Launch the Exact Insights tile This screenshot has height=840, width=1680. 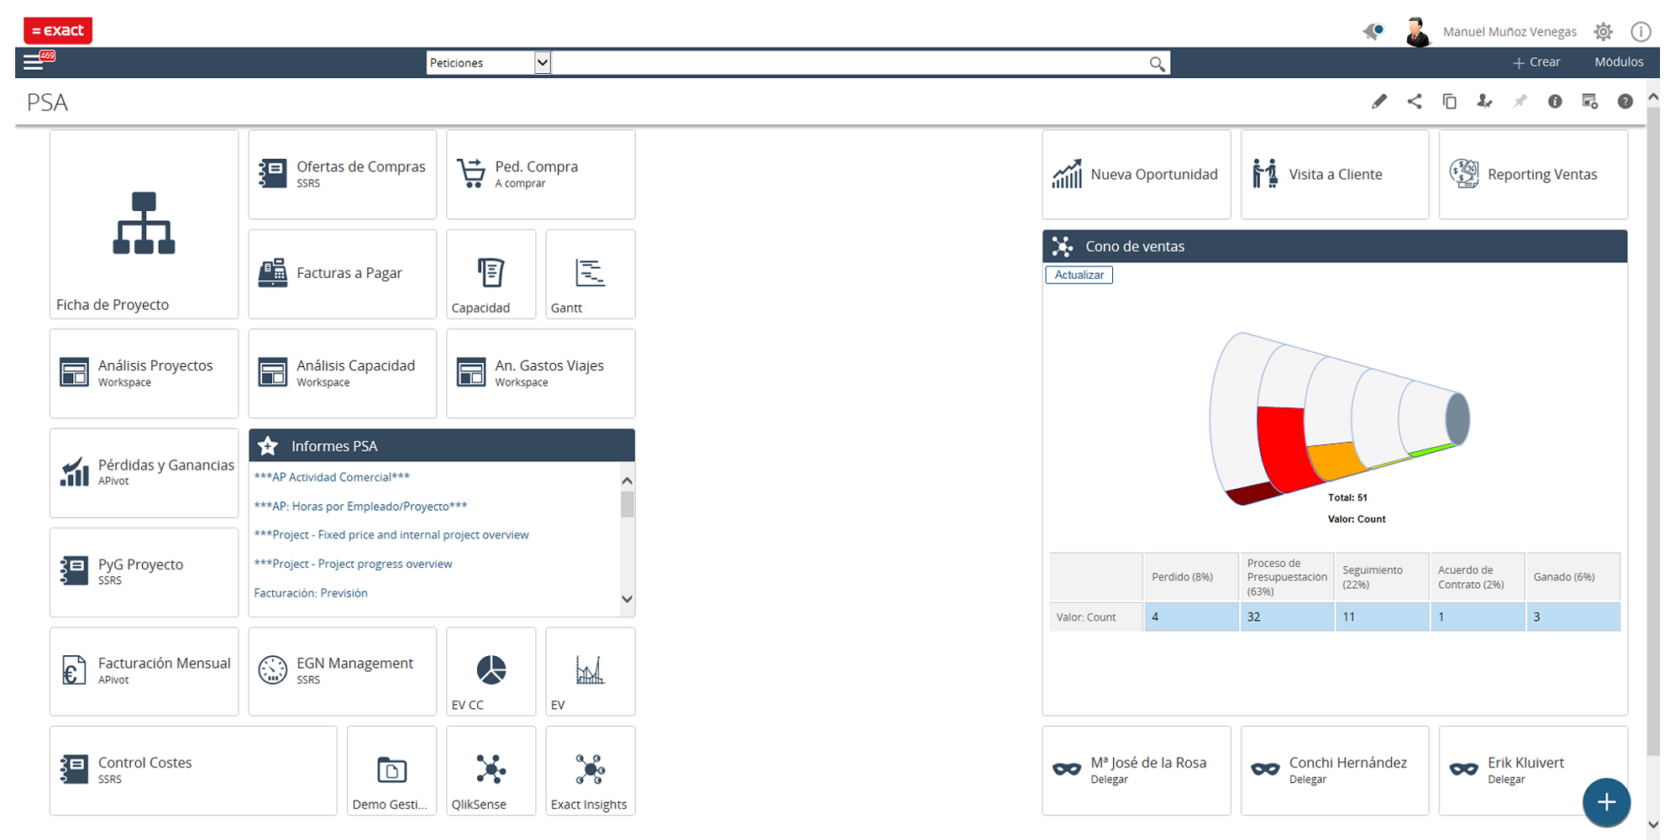[x=590, y=770]
